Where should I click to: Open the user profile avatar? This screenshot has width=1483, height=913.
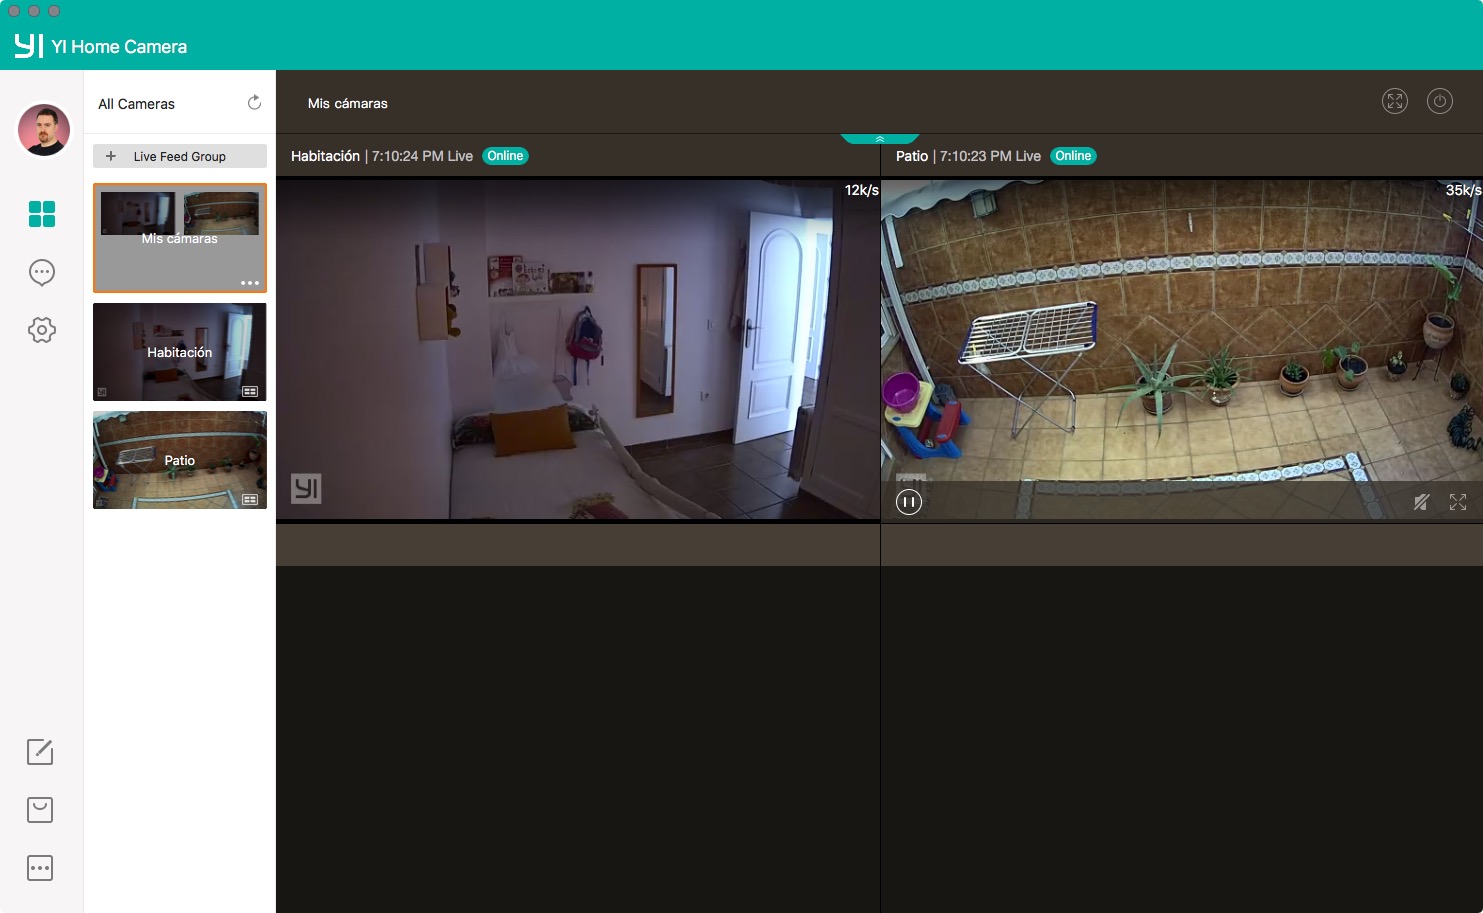point(44,130)
